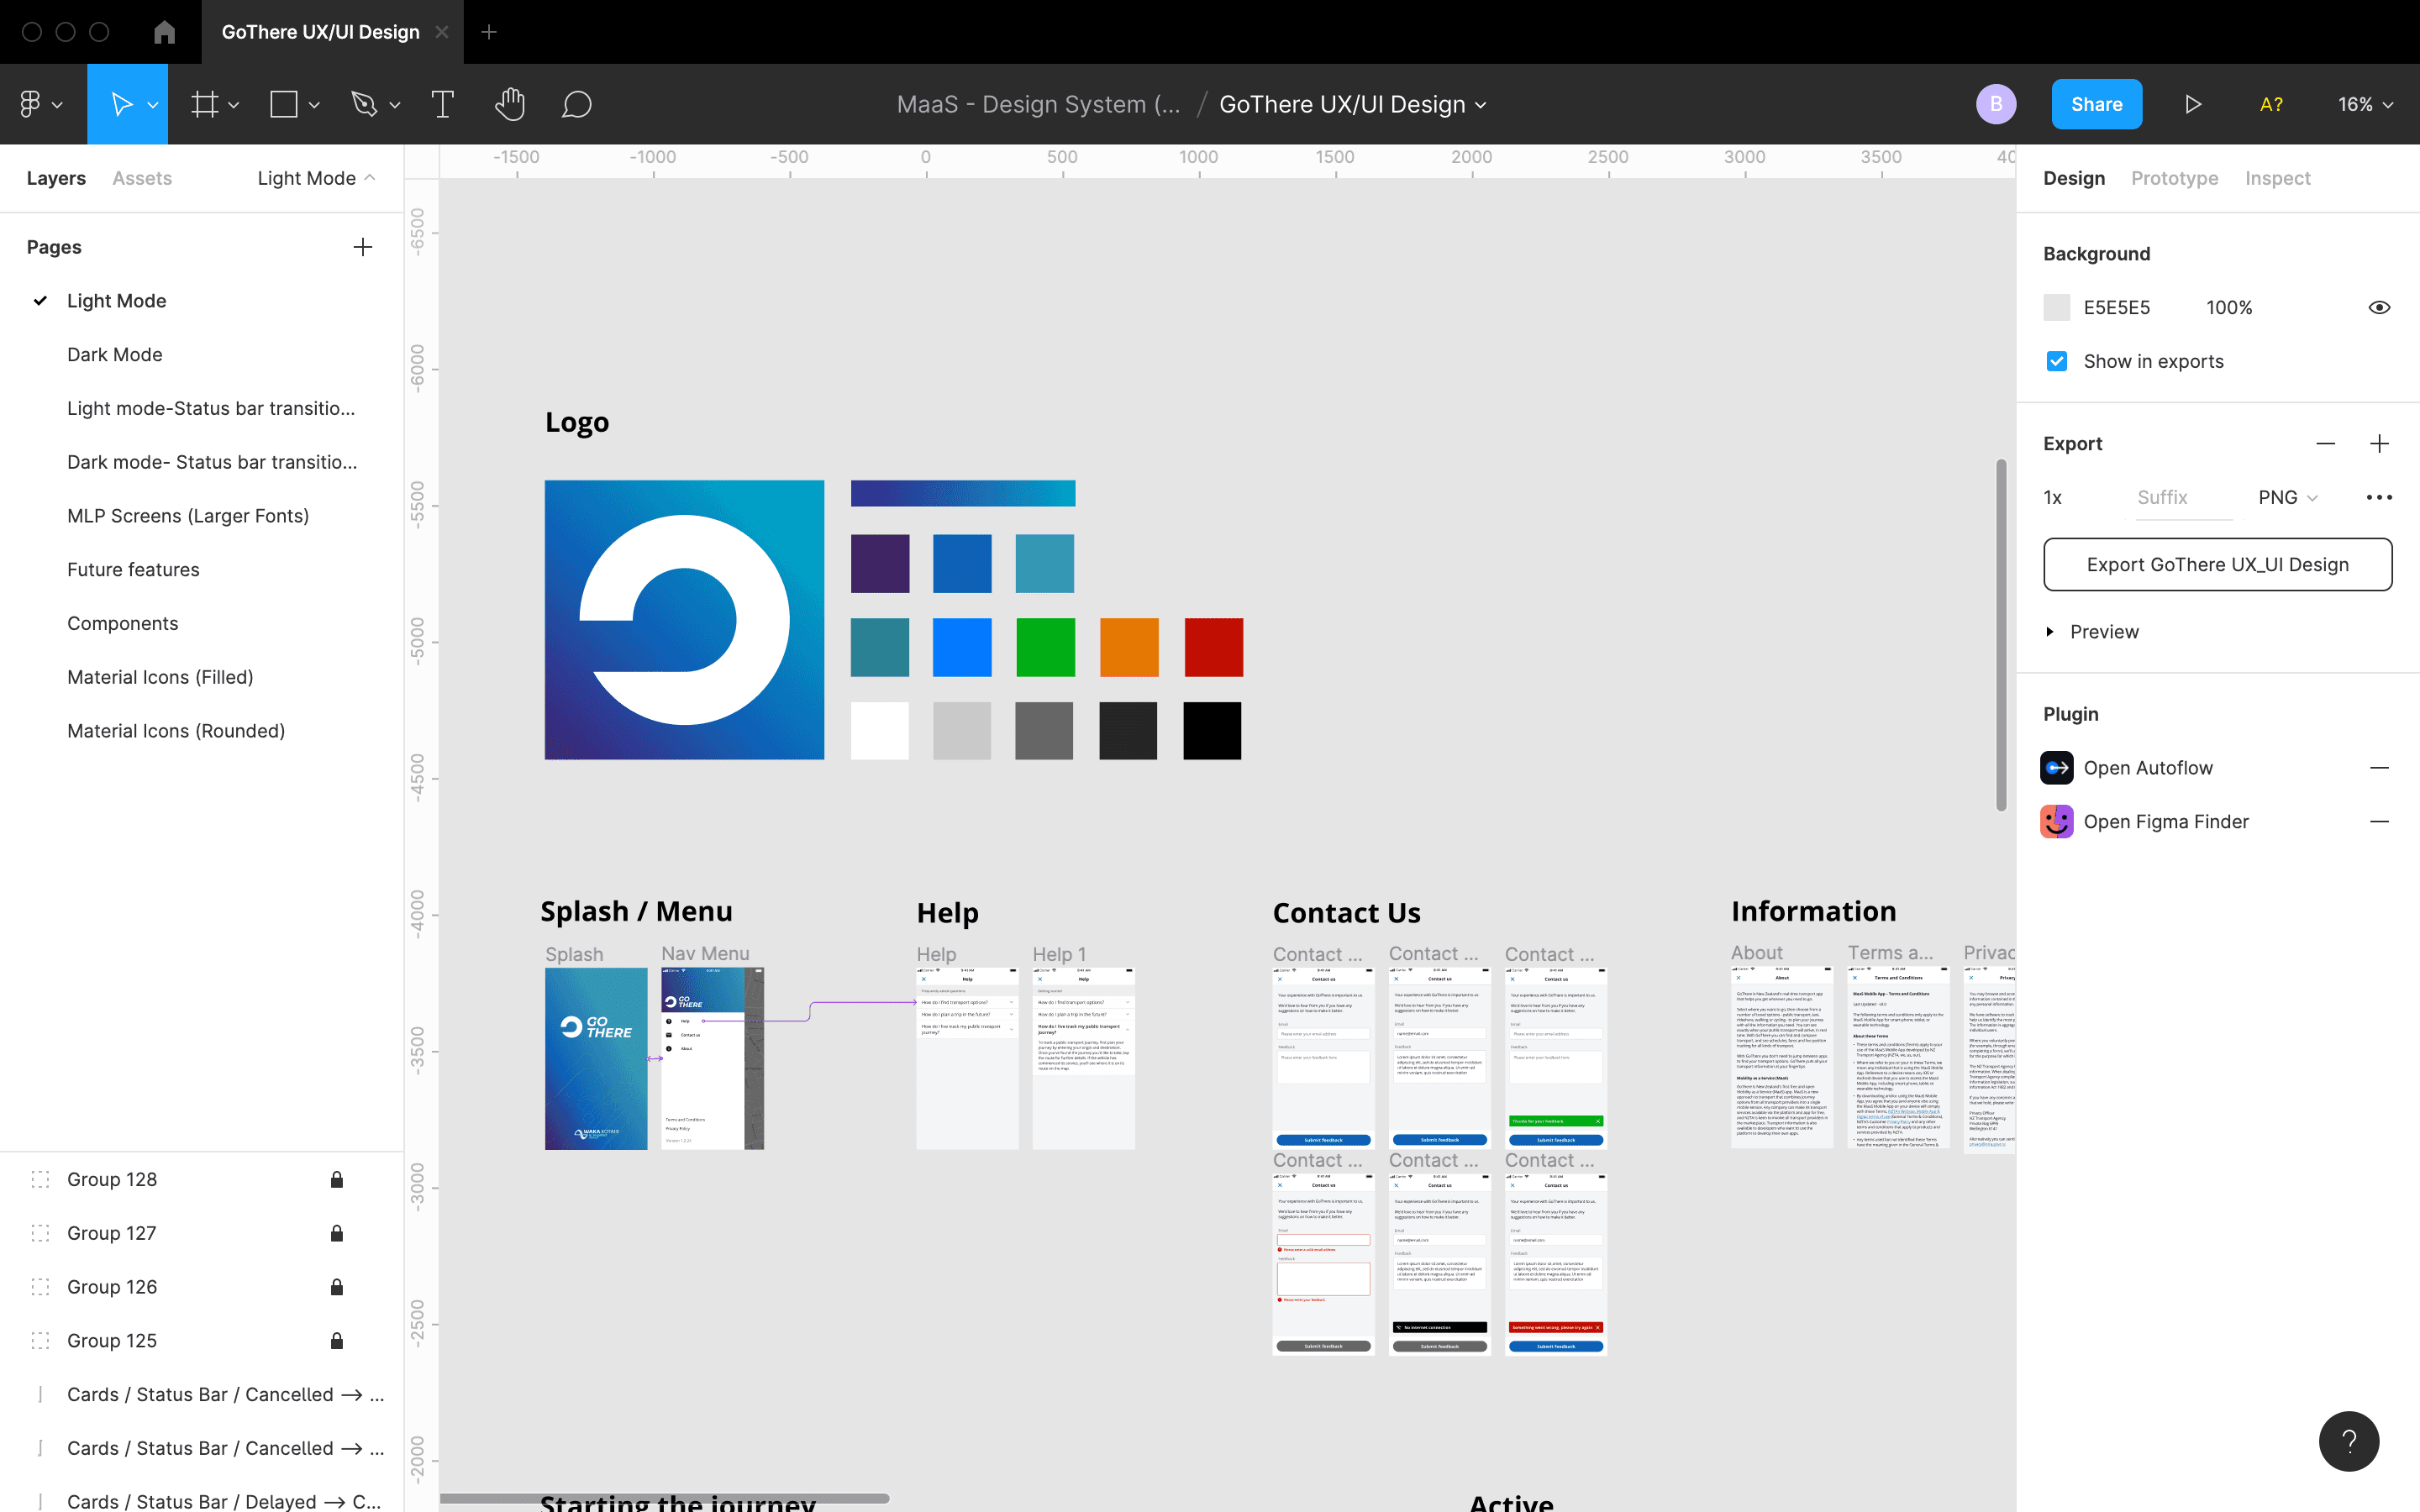The image size is (2420, 1512).
Task: Go to the Home screen
Action: click(x=165, y=32)
